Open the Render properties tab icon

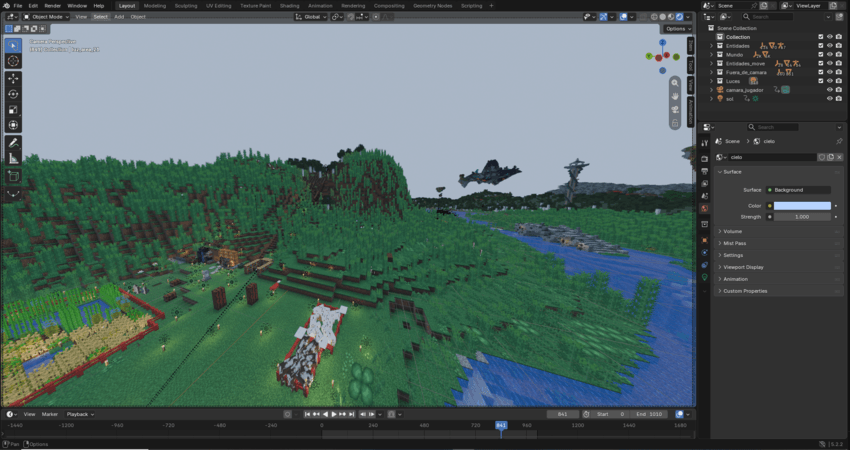[704, 159]
